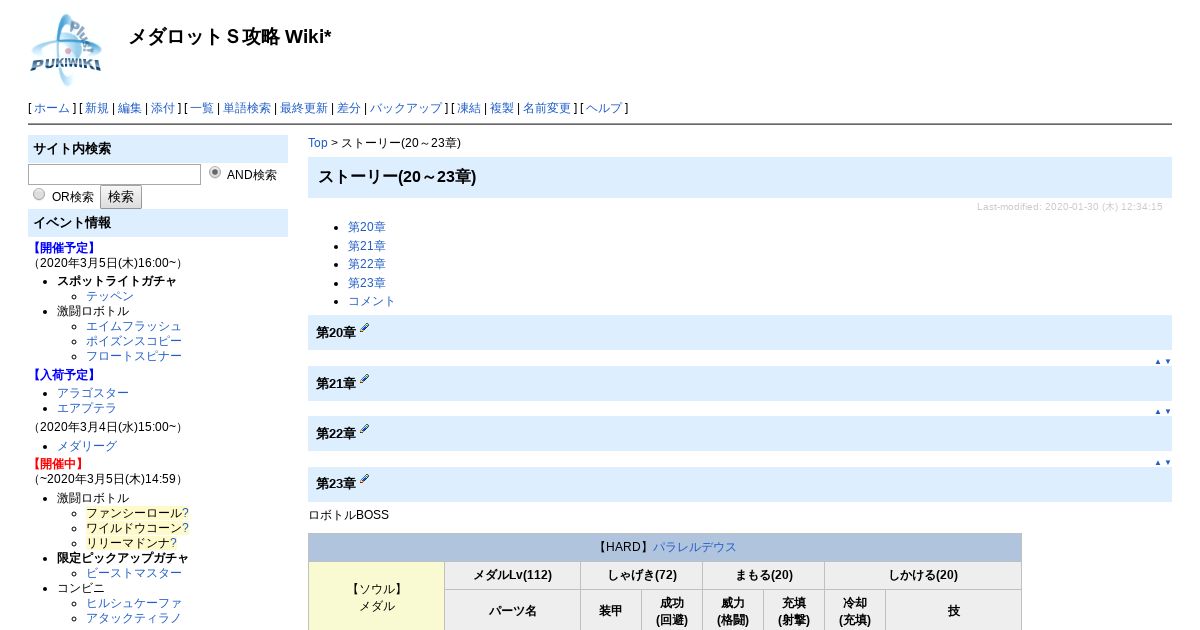Open ホーム in the top menu

pyautogui.click(x=52, y=108)
